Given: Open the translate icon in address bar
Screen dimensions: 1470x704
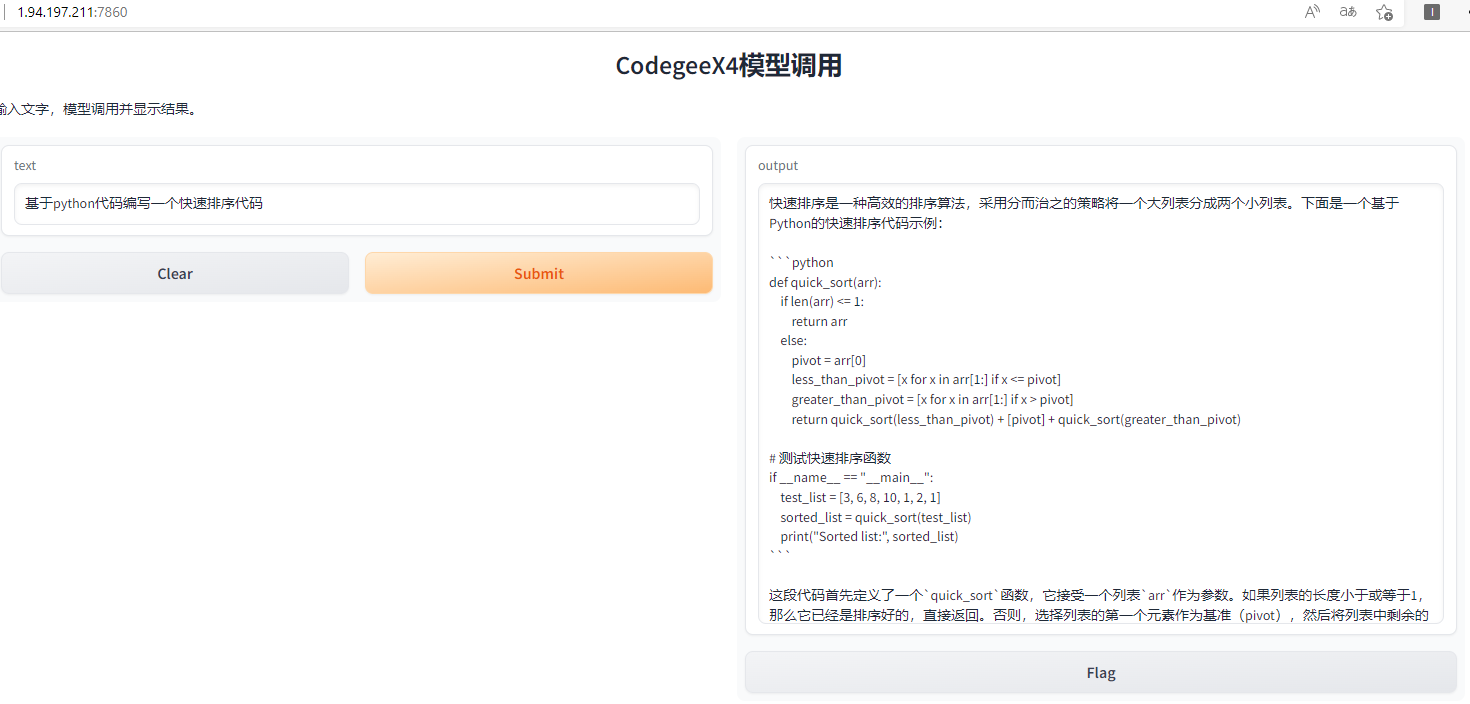Looking at the screenshot, I should [x=1348, y=12].
